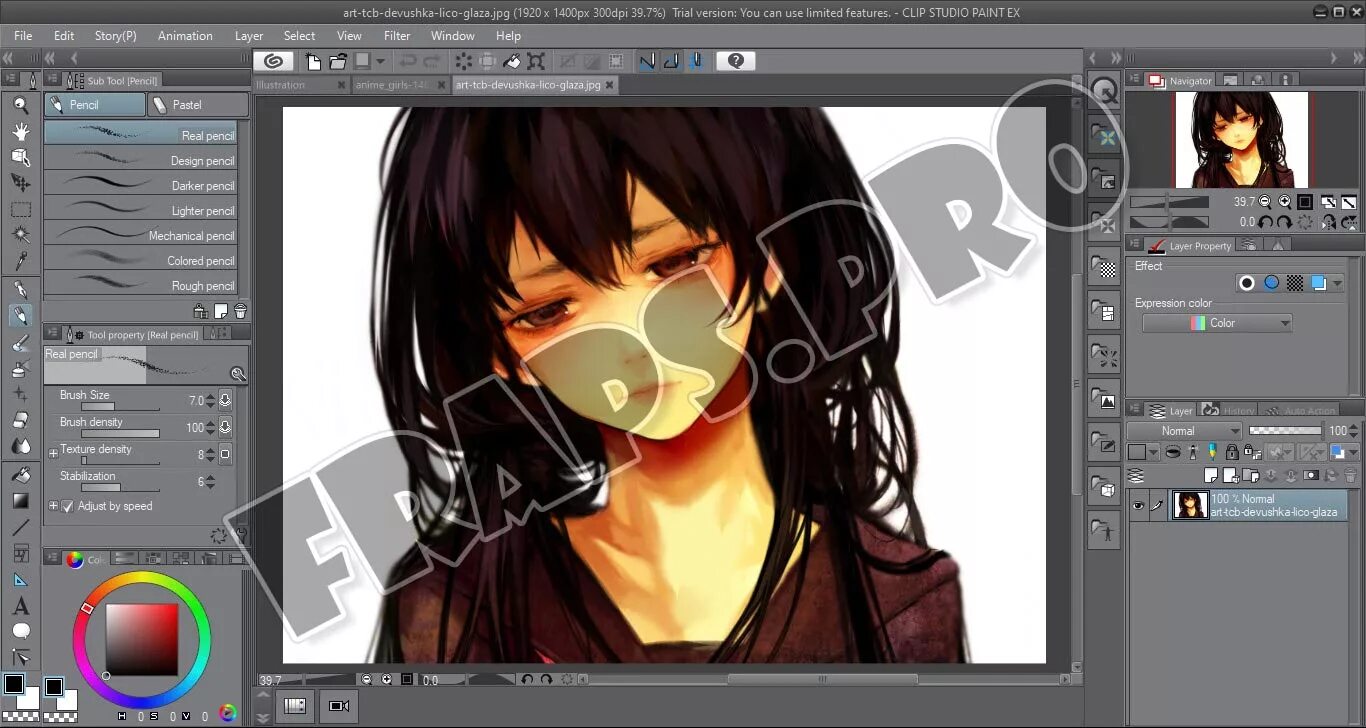
Task: Click the Open file folder icon
Action: [338, 61]
